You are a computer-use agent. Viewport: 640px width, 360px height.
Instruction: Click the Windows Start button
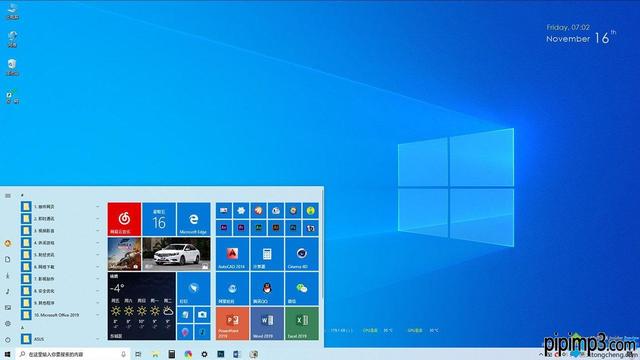coord(7,354)
